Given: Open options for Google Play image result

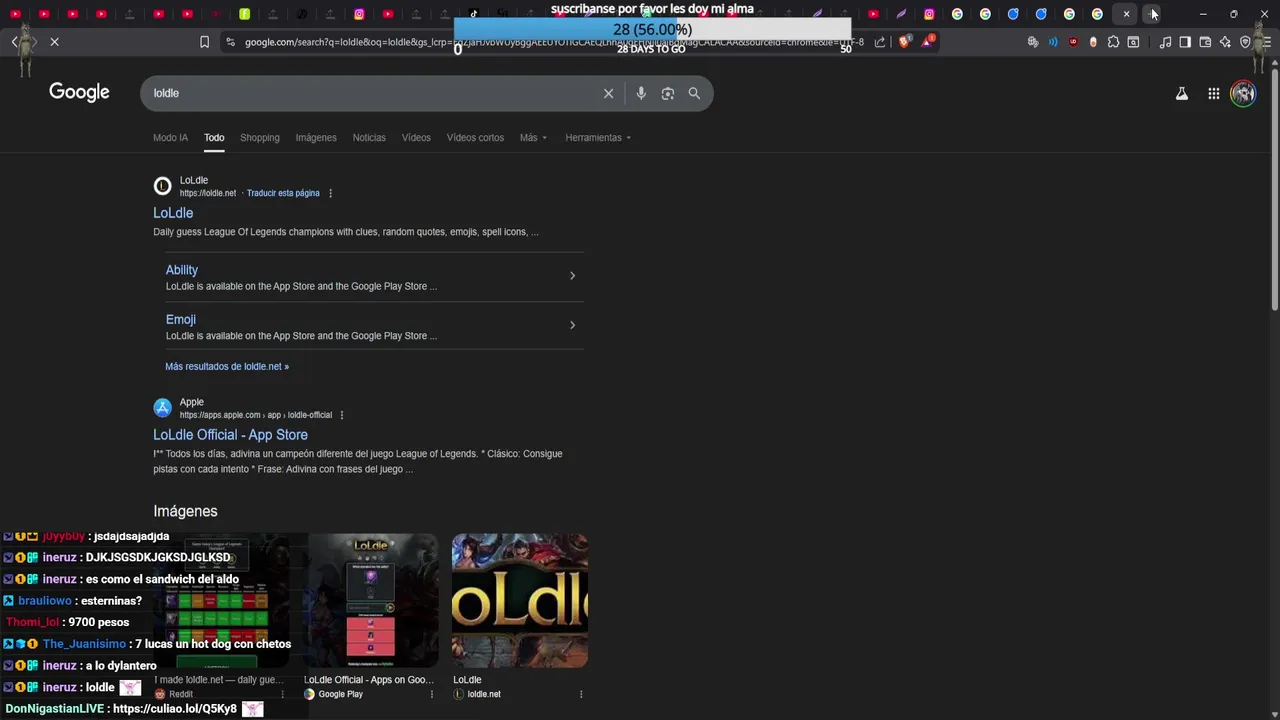Looking at the screenshot, I should [x=433, y=694].
